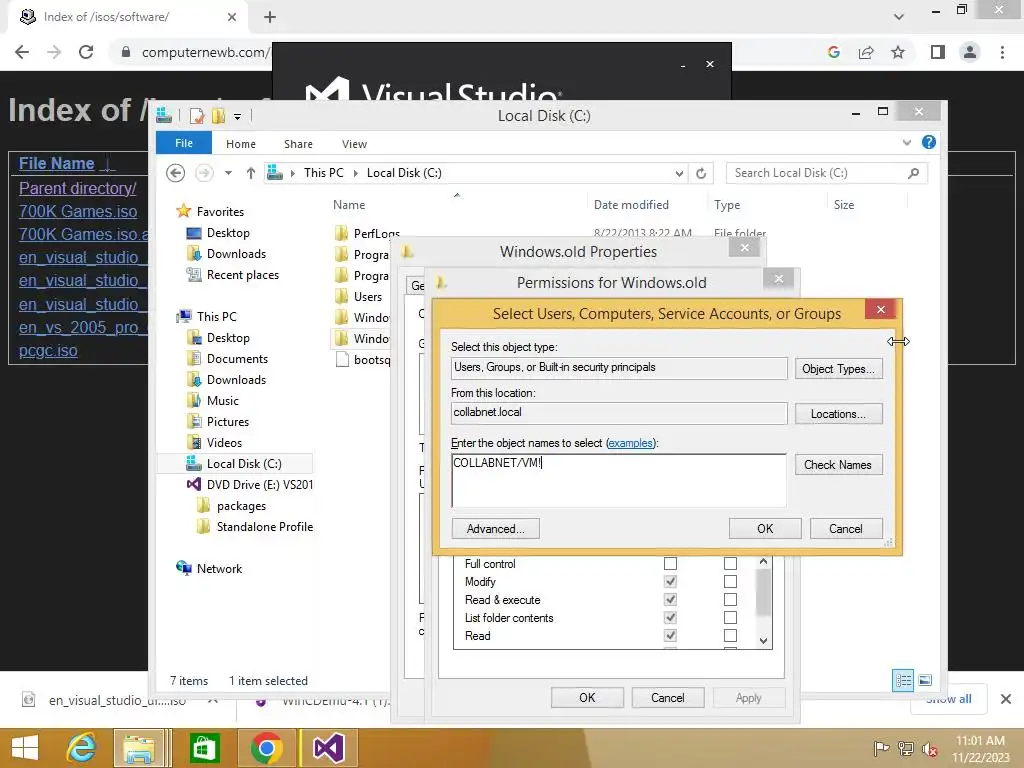Viewport: 1024px width, 768px height.
Task: Open Windows Store taskbar icon
Action: click(x=204, y=748)
